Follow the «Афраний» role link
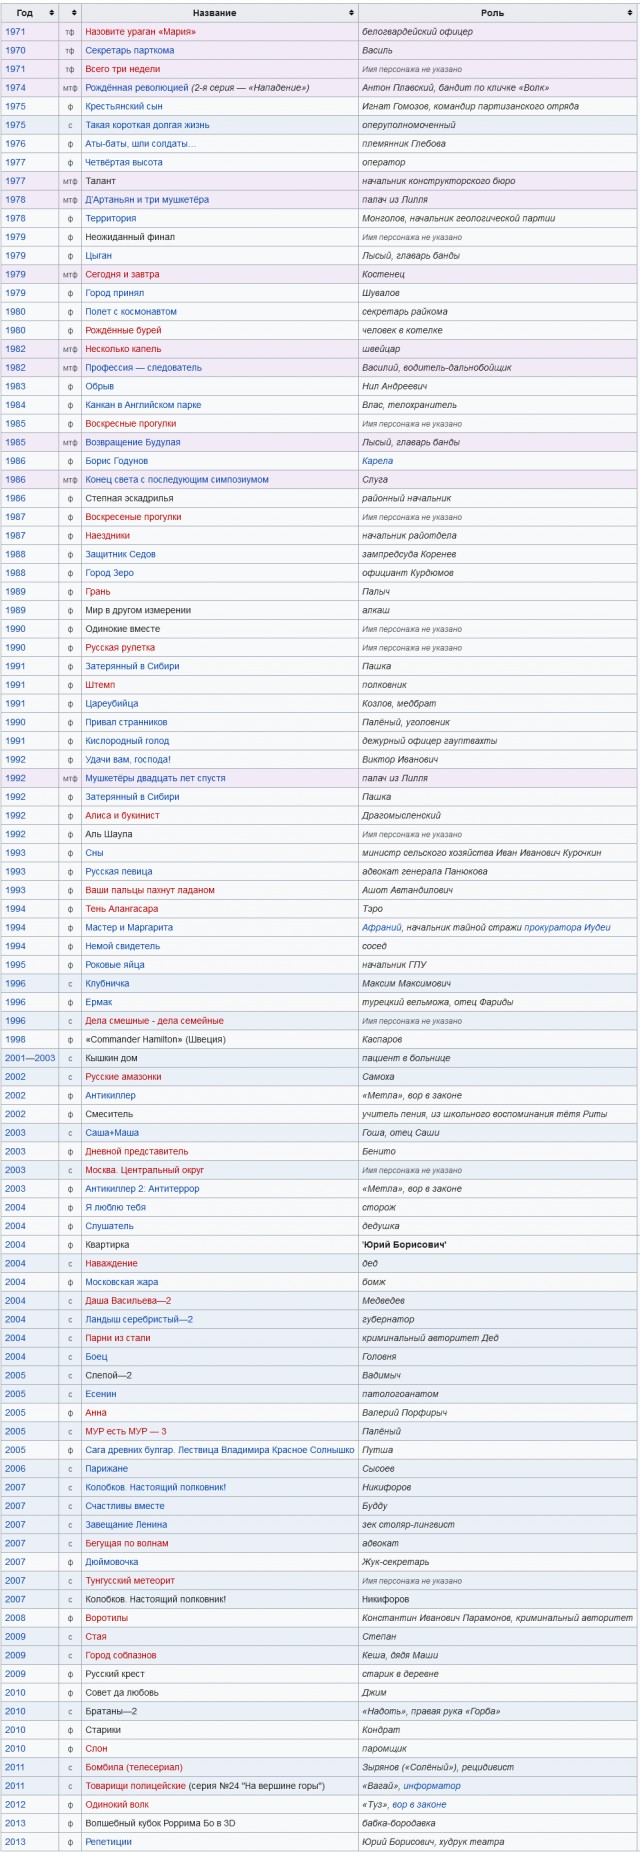 (382, 928)
